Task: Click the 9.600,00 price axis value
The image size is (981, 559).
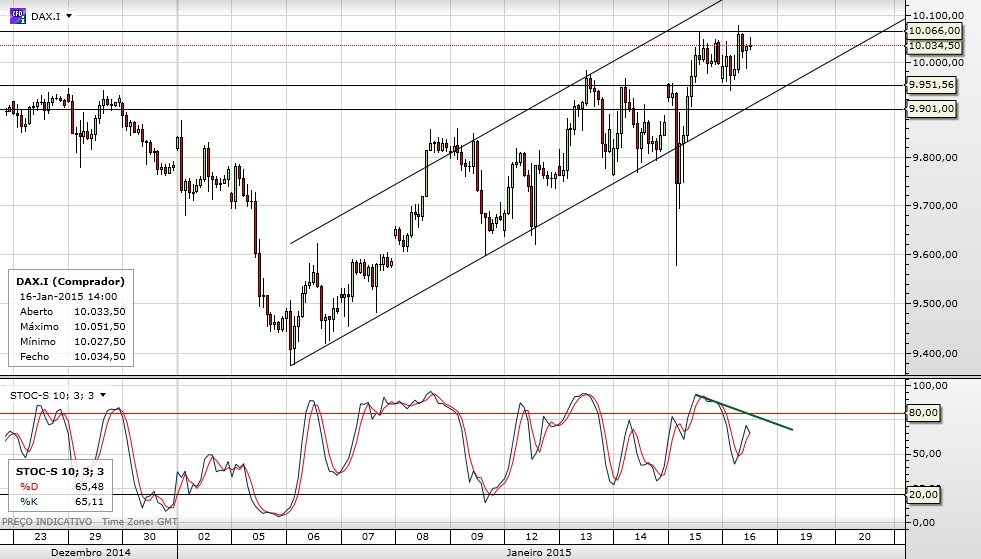Action: click(x=935, y=254)
